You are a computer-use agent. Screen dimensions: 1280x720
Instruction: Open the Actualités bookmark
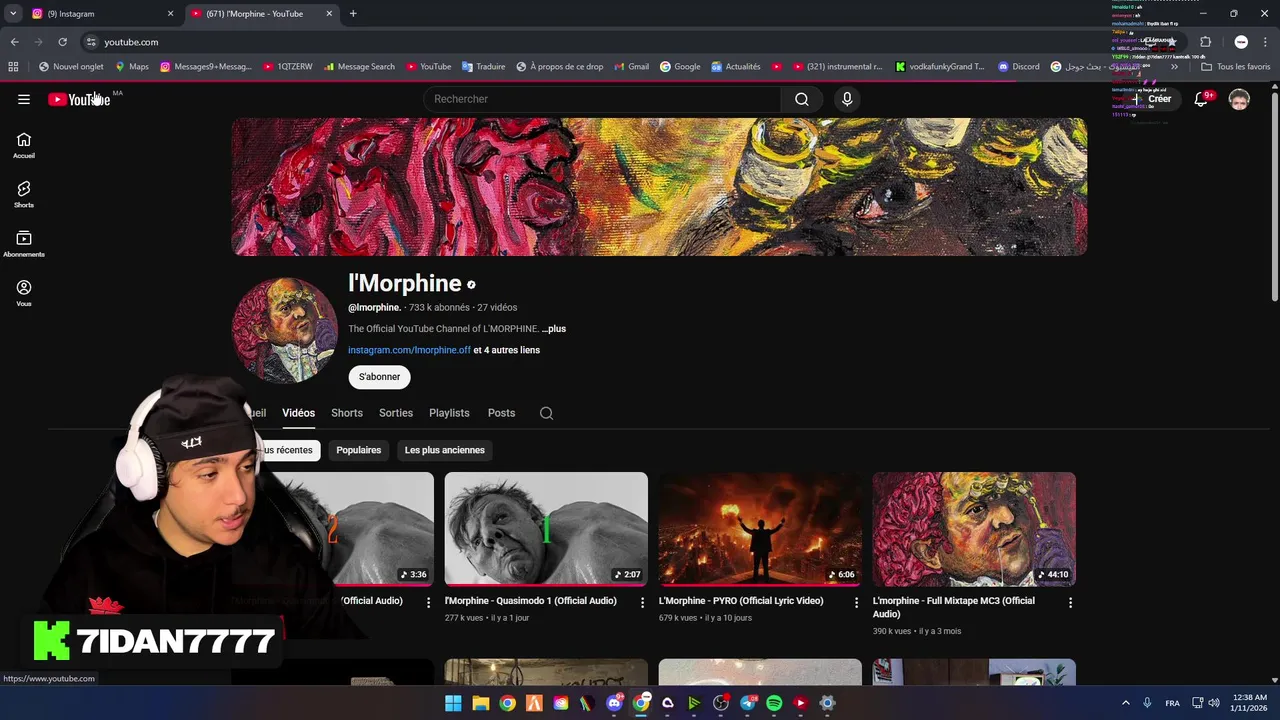coord(736,67)
